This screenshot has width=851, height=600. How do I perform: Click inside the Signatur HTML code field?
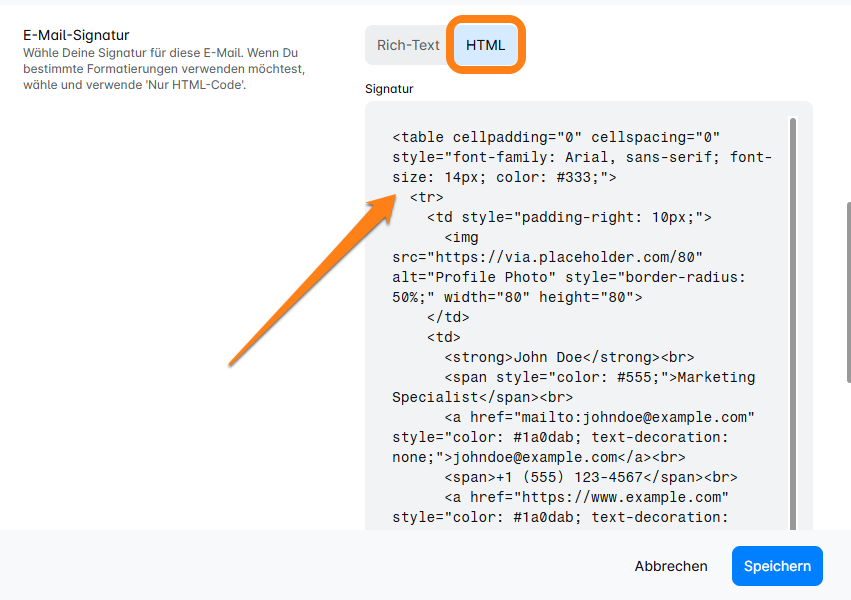588,317
